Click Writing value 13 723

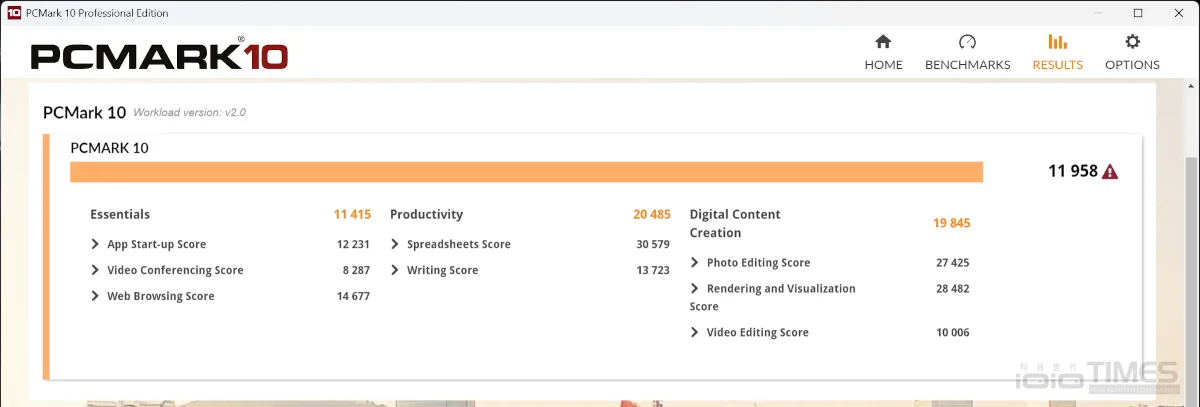[x=653, y=270]
